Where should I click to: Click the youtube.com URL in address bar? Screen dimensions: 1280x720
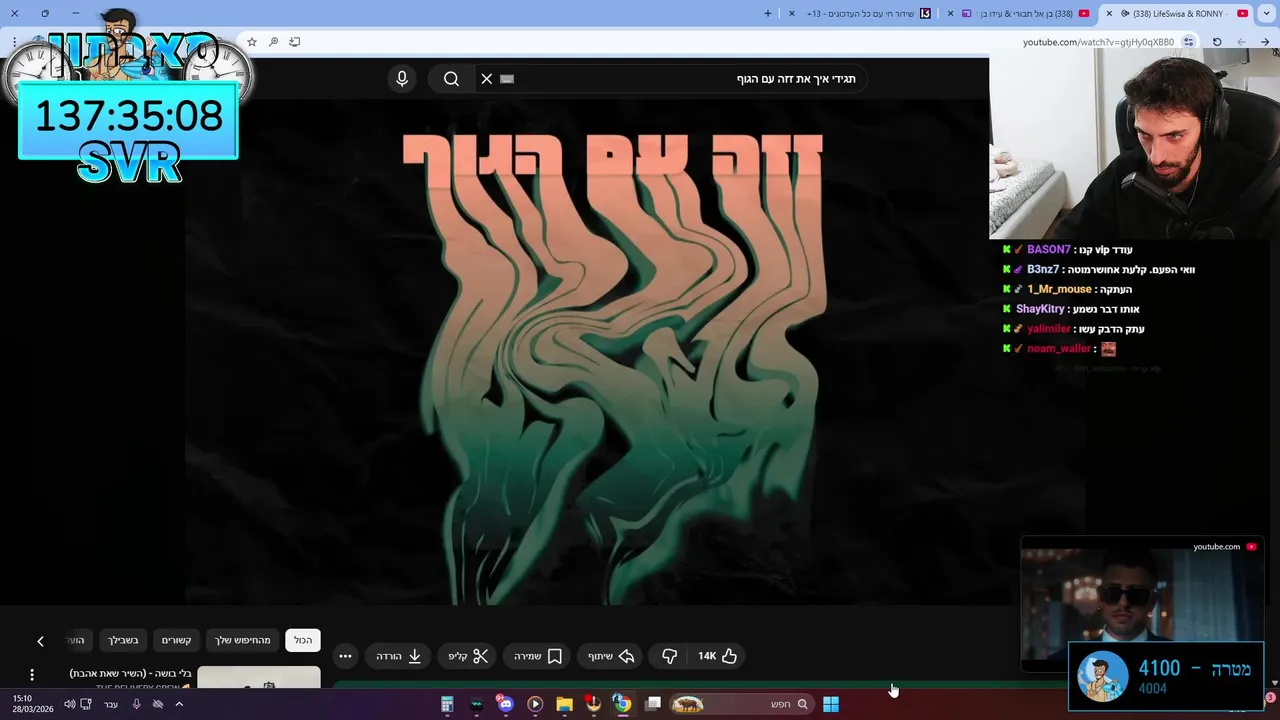(x=1098, y=42)
